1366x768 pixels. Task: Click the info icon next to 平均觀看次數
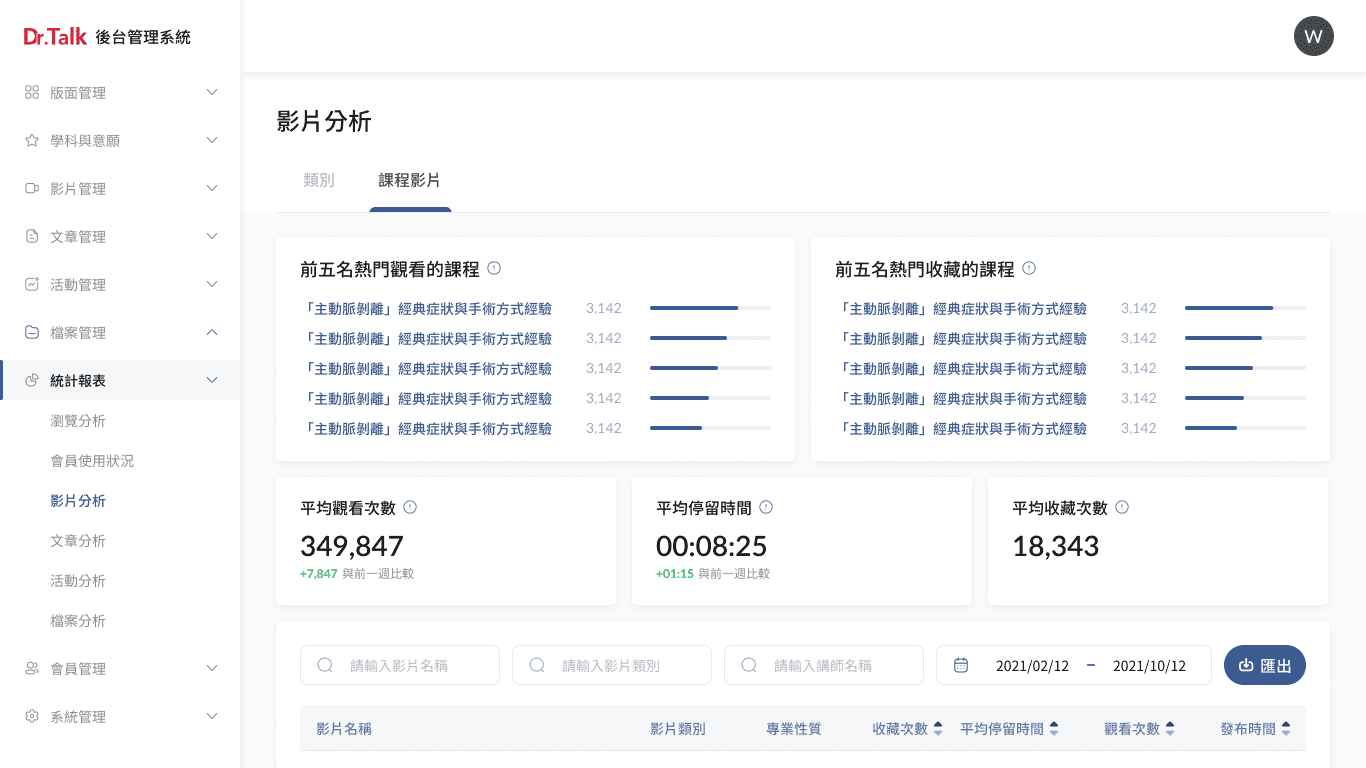(410, 508)
